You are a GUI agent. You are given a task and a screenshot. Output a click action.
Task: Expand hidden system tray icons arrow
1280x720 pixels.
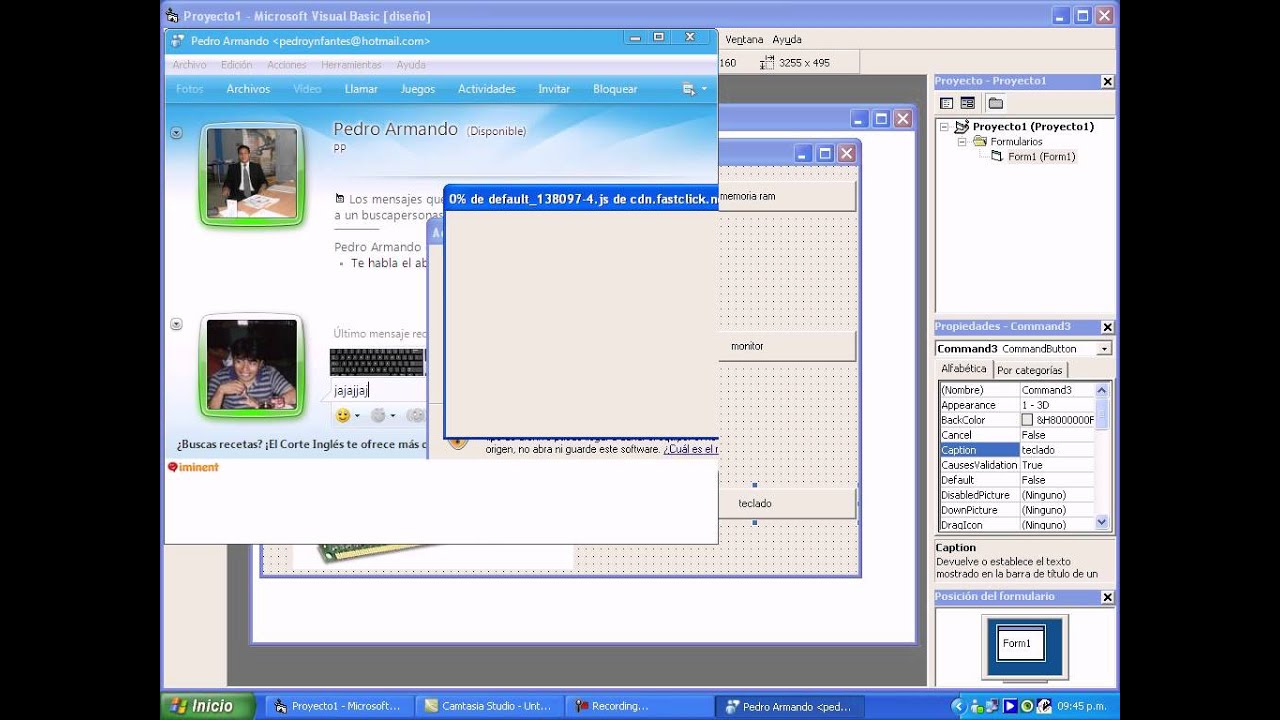[x=957, y=706]
